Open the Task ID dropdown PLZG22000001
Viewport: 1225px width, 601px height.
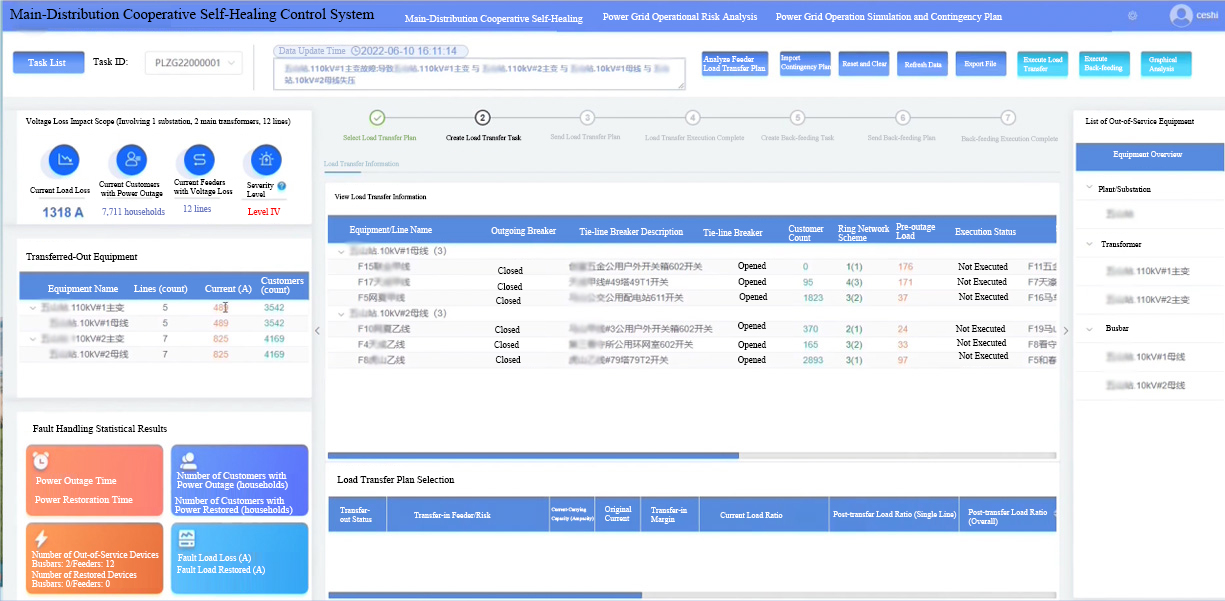[194, 63]
